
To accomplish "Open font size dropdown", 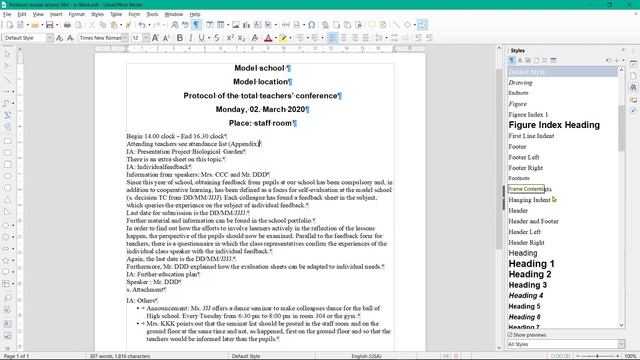I will click(x=146, y=38).
